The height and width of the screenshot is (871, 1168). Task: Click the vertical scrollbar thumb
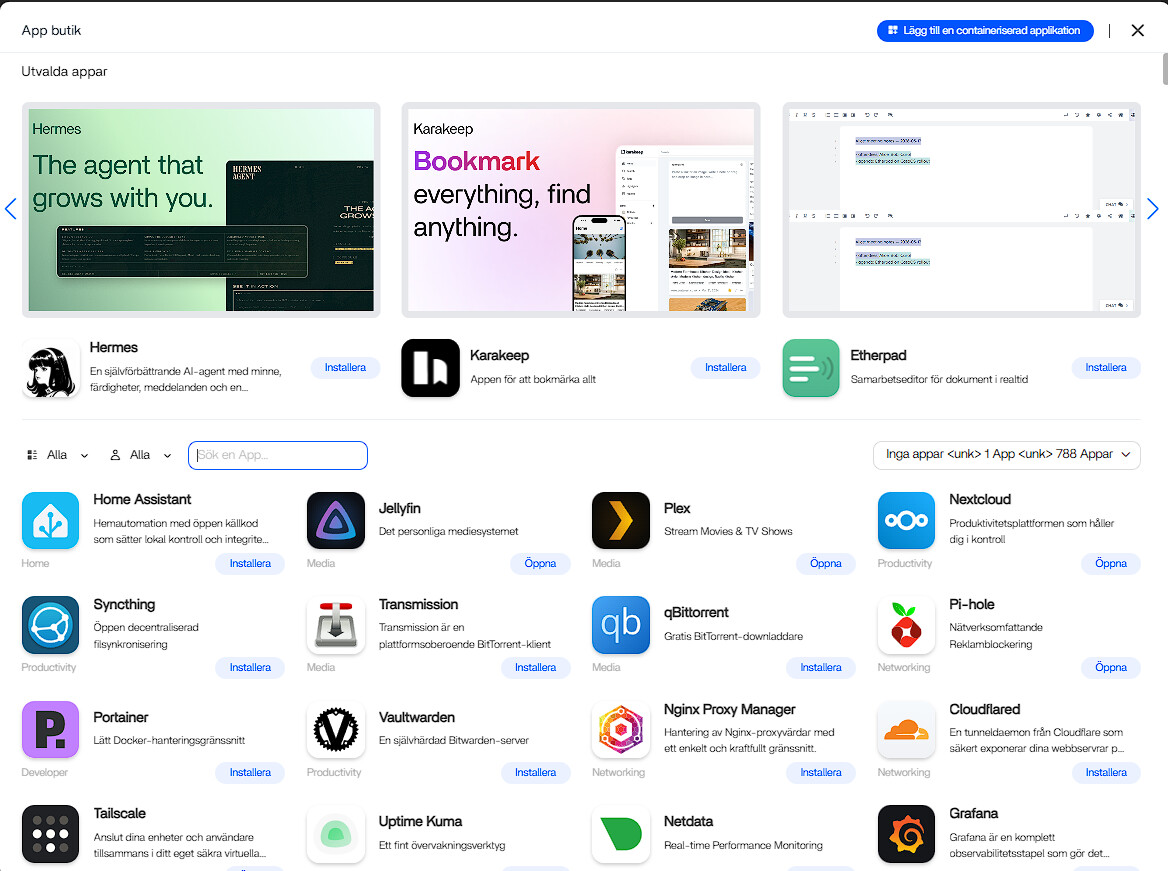tap(1165, 69)
